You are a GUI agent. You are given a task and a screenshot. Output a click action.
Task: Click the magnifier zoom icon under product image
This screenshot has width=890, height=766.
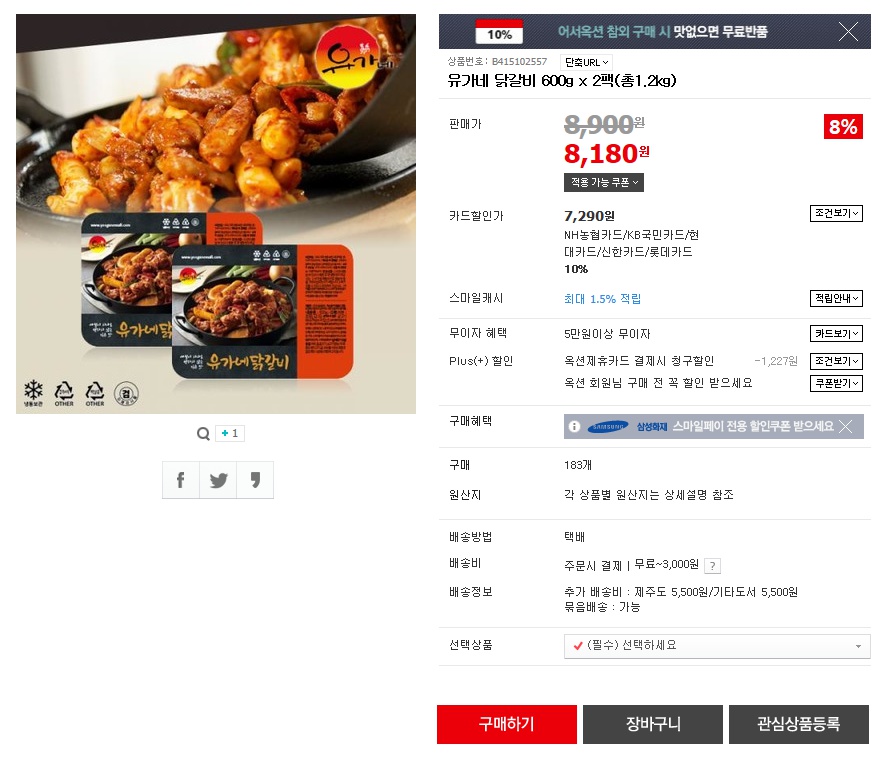point(203,434)
